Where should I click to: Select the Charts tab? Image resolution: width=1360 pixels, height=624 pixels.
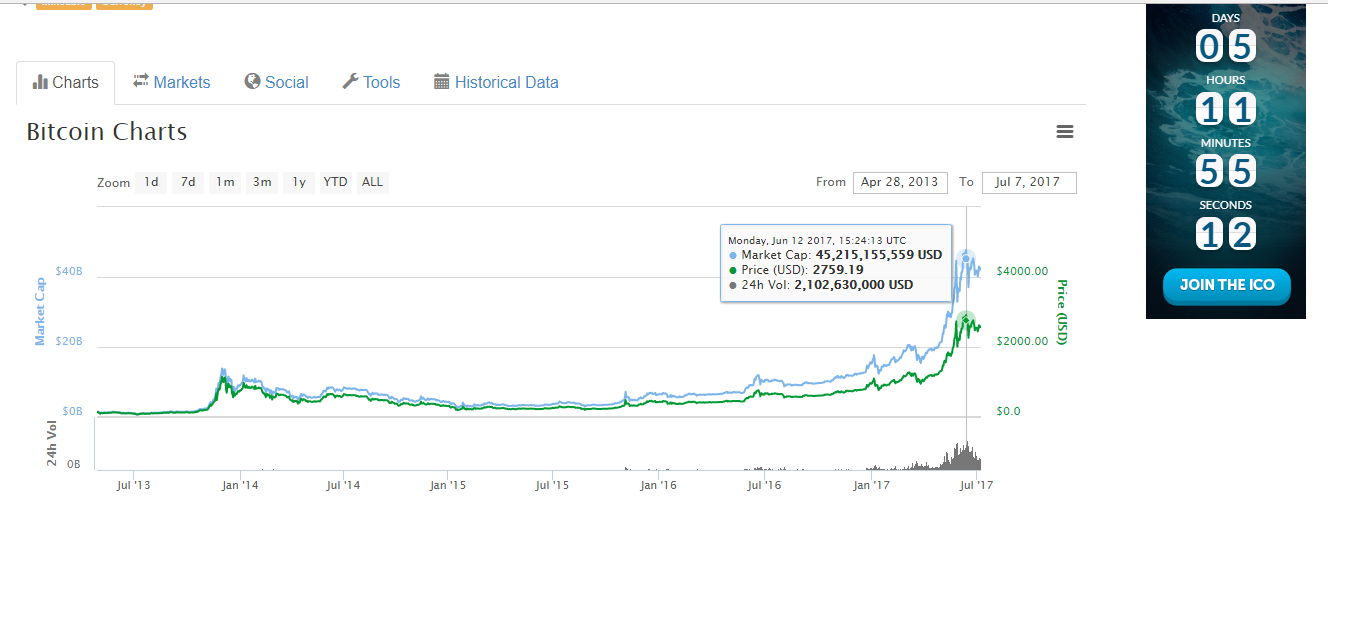click(x=66, y=82)
